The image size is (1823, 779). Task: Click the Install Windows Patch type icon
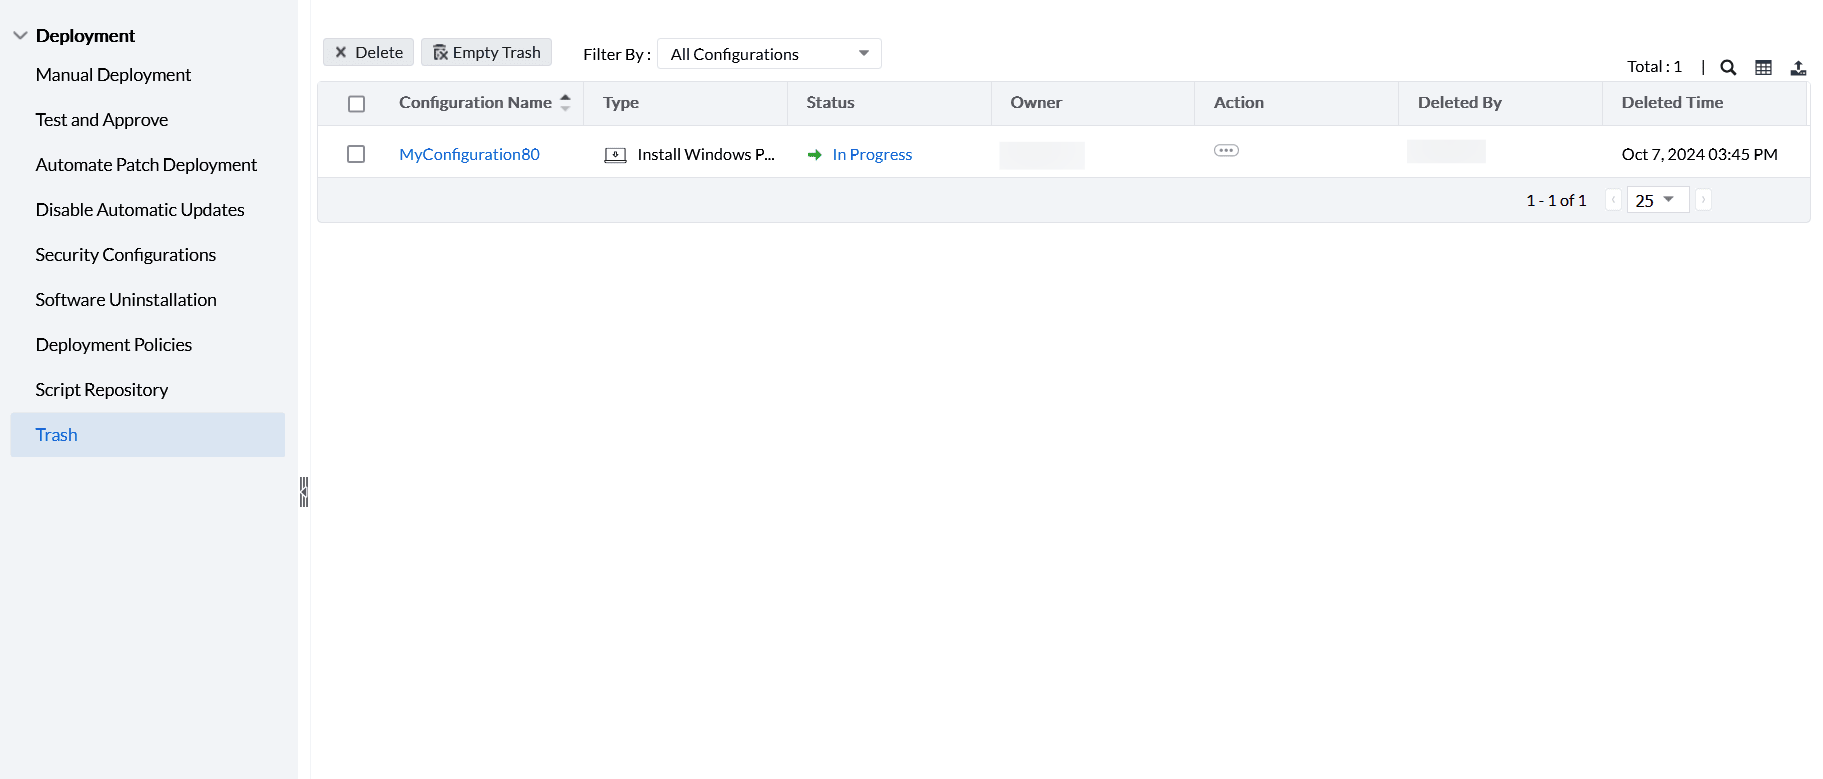[x=616, y=155]
